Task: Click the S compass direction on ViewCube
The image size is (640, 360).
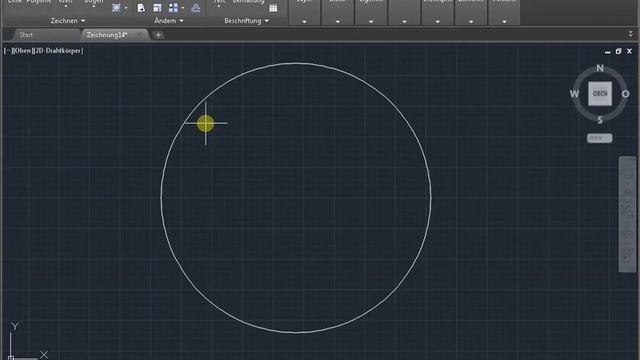Action: click(x=600, y=120)
